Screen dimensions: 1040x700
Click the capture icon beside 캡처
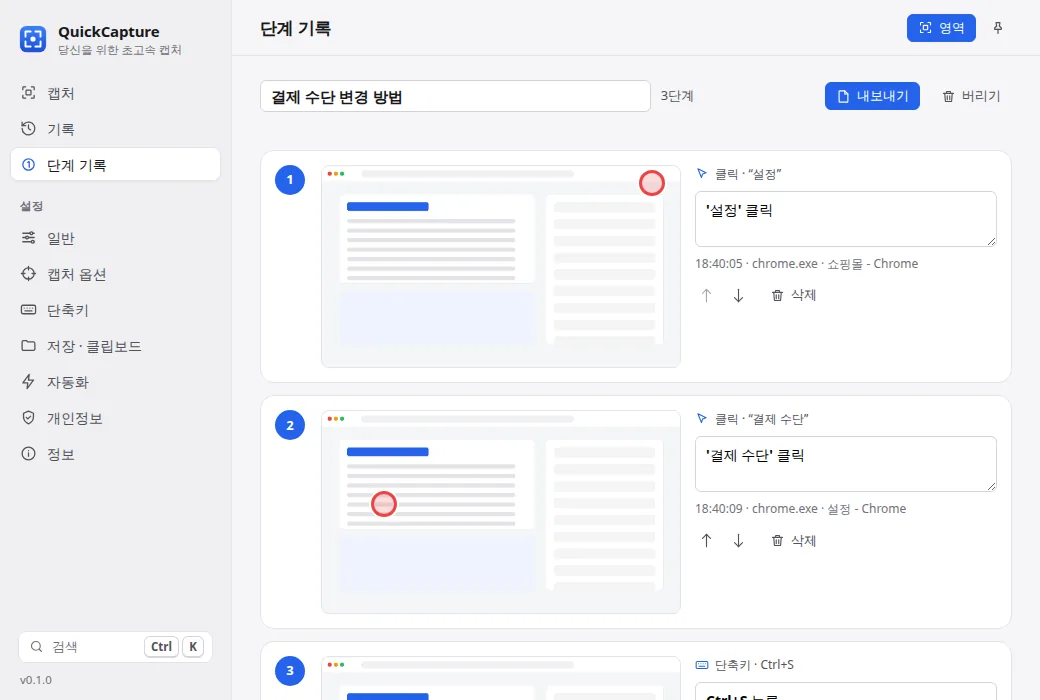[x=29, y=93]
